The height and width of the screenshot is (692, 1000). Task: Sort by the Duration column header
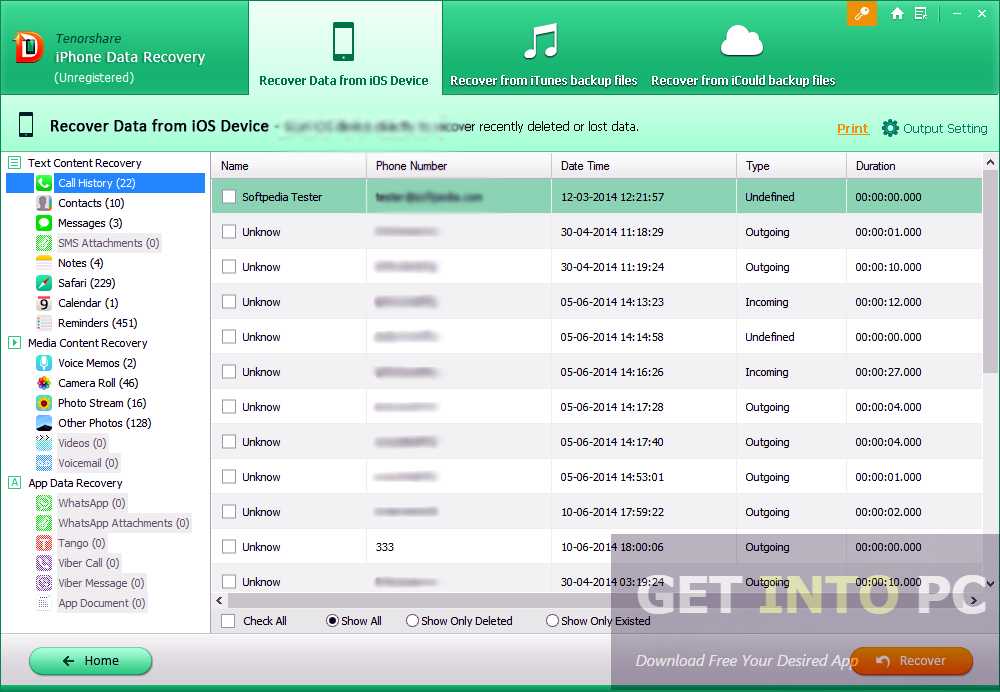915,166
